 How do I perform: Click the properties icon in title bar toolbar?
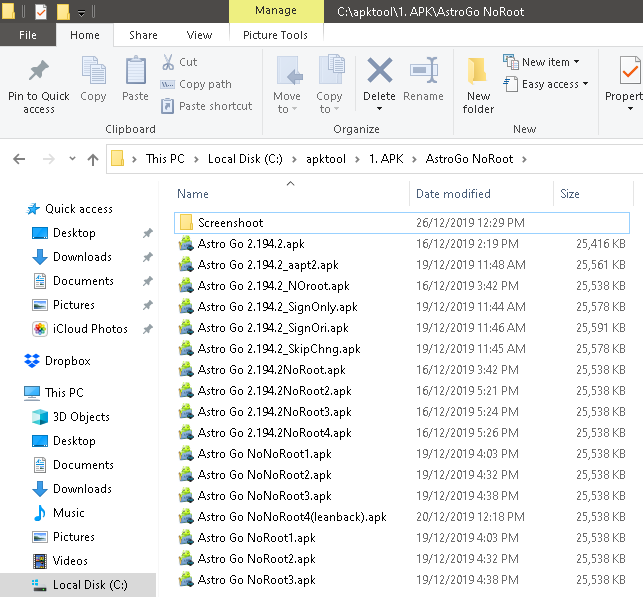[41, 11]
